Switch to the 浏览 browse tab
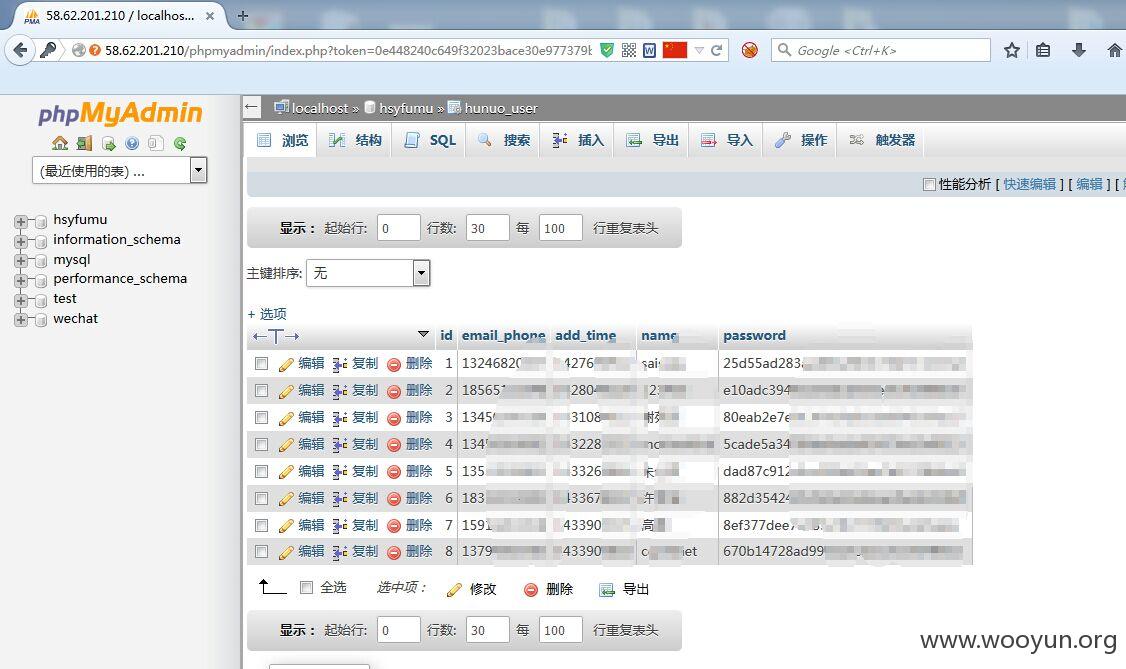 (282, 140)
